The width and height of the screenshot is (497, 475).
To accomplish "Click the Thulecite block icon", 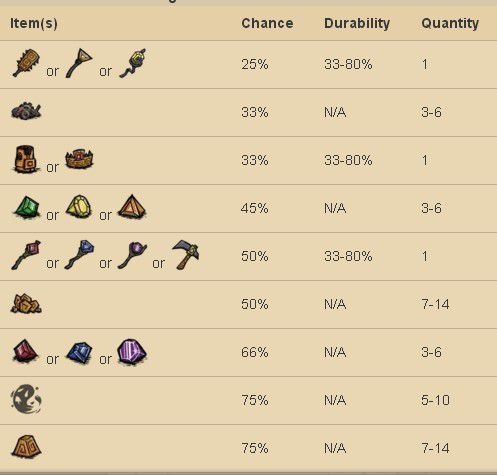I will pyautogui.click(x=26, y=447).
